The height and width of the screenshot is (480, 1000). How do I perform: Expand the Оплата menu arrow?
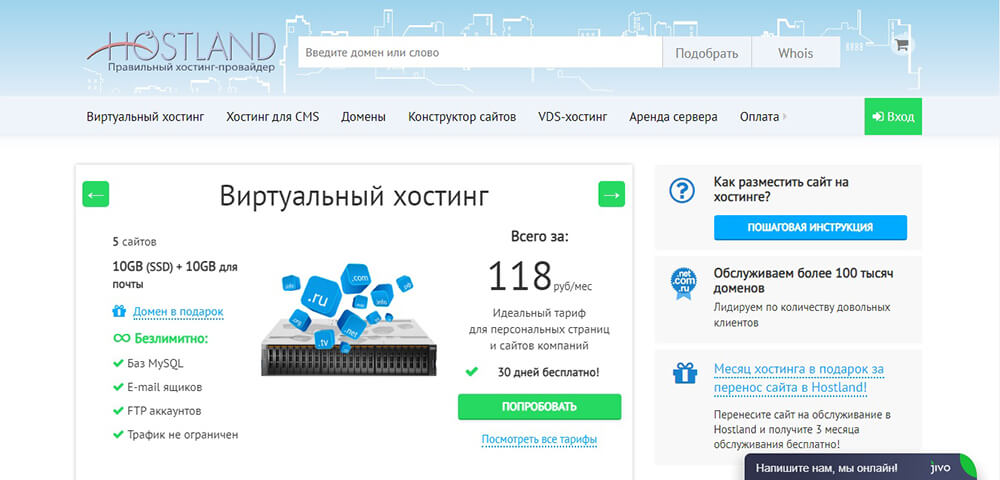pyautogui.click(x=784, y=117)
